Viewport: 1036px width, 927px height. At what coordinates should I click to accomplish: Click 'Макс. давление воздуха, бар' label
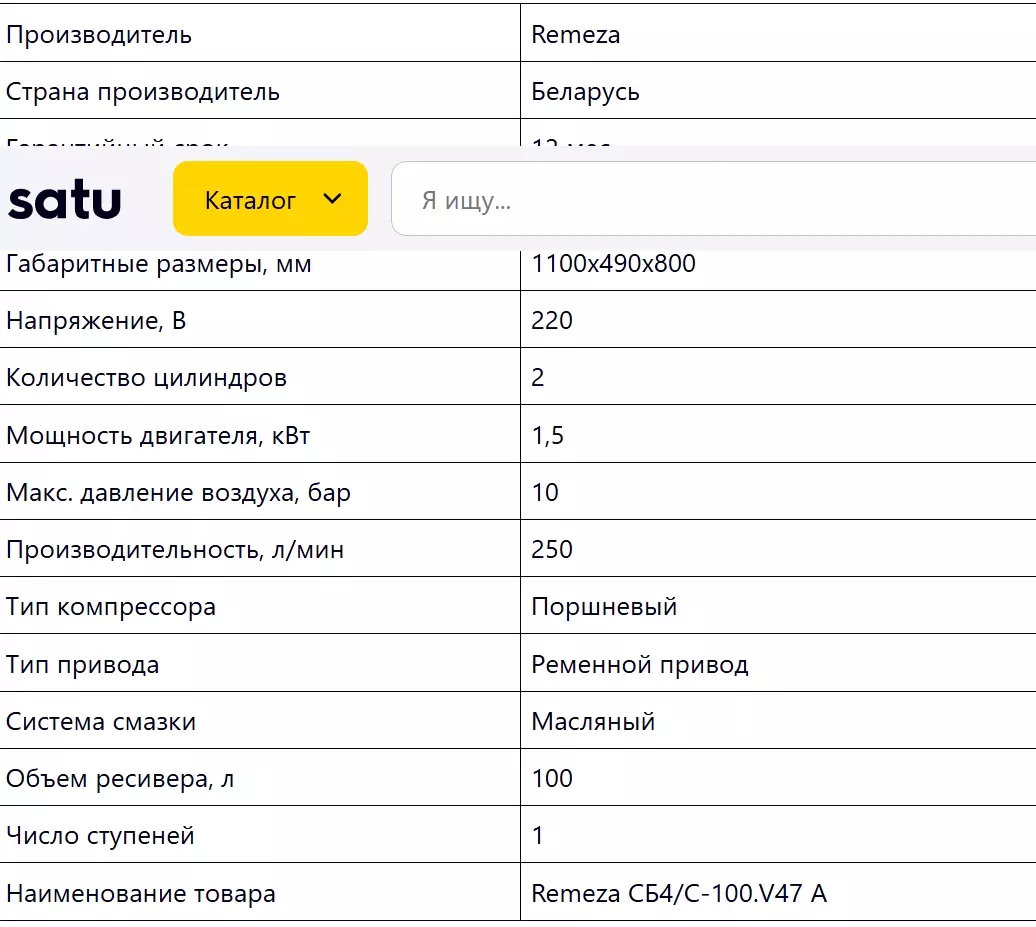tap(178, 493)
